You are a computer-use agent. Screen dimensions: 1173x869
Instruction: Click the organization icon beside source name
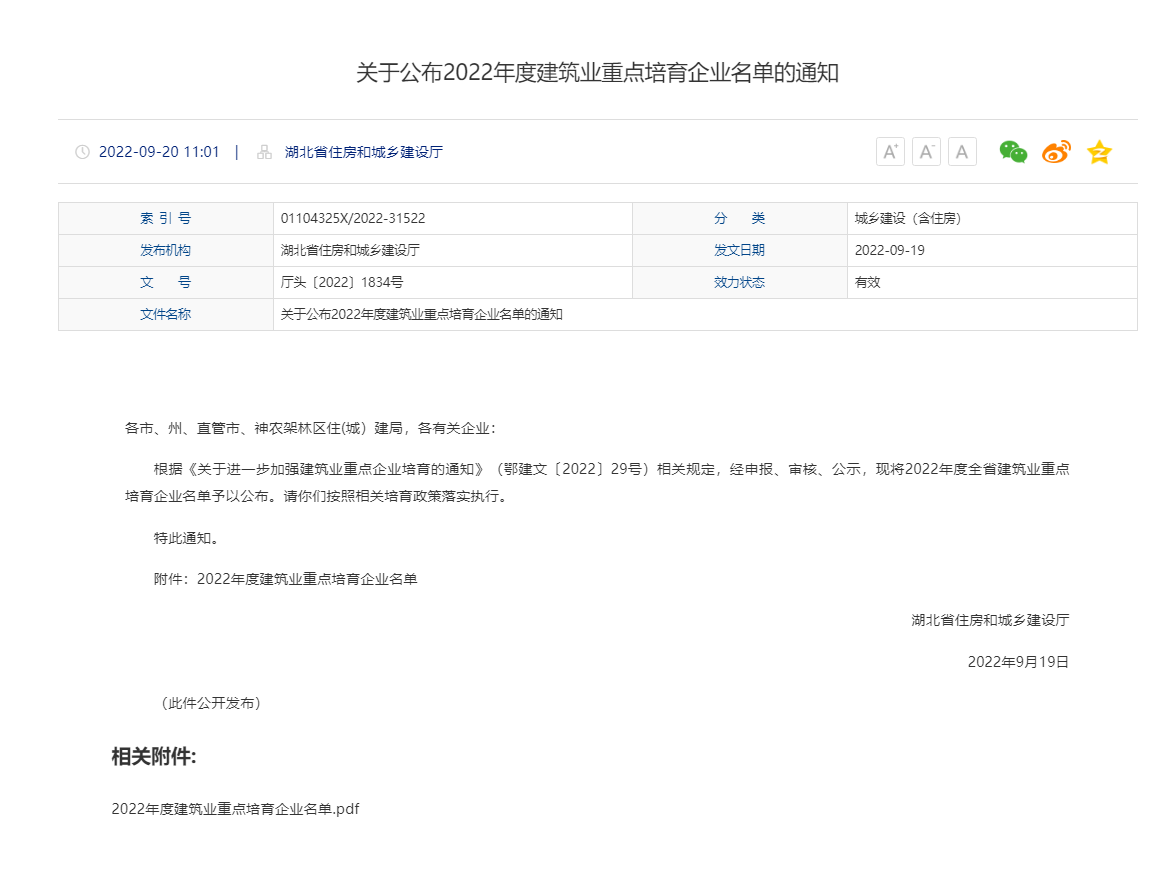pos(264,152)
